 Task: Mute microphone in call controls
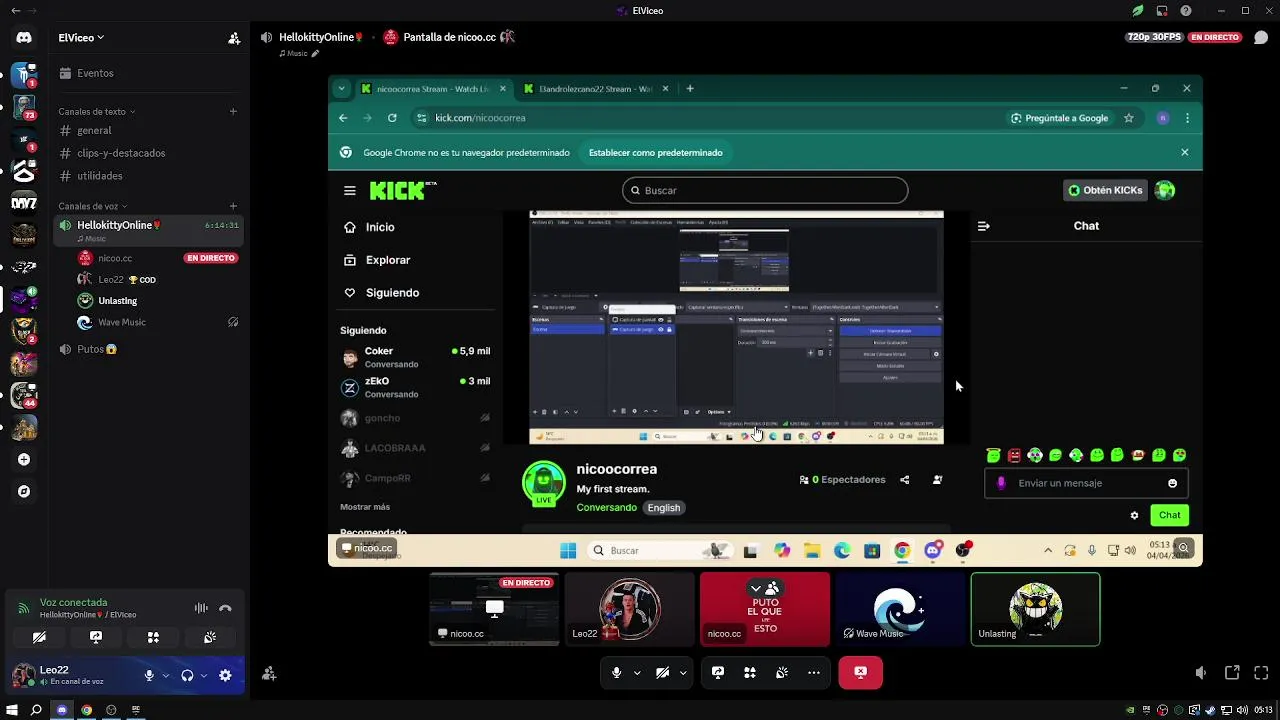point(616,673)
